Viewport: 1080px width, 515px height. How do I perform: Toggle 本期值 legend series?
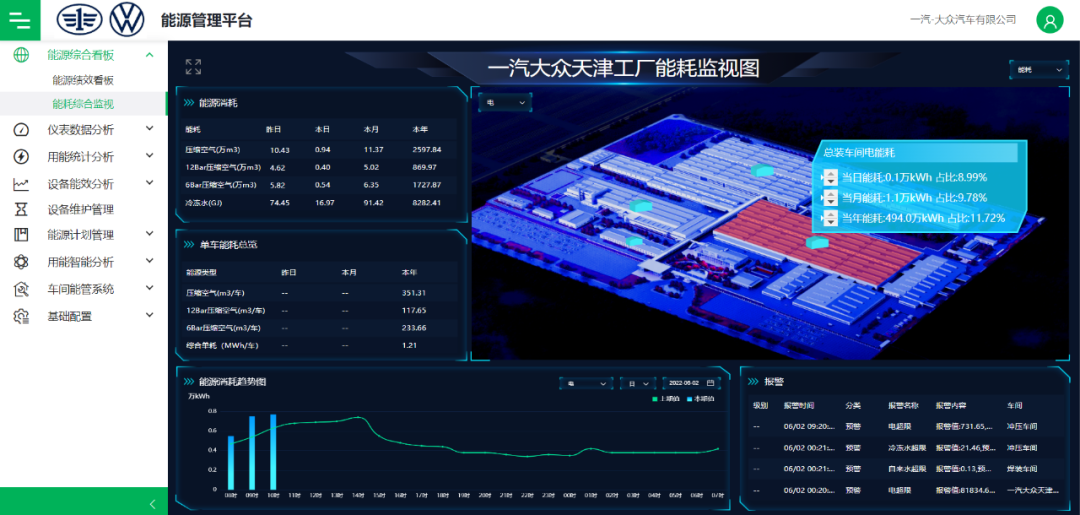[x=701, y=399]
